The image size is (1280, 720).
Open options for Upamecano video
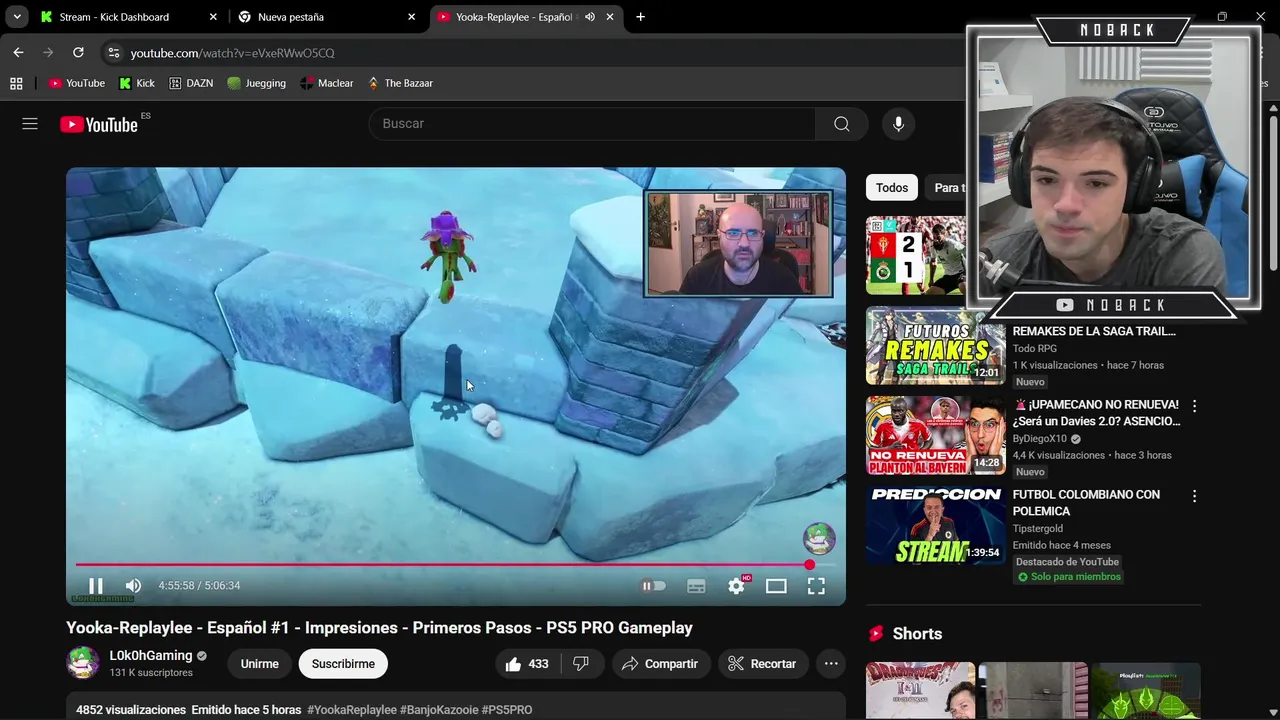[1194, 406]
